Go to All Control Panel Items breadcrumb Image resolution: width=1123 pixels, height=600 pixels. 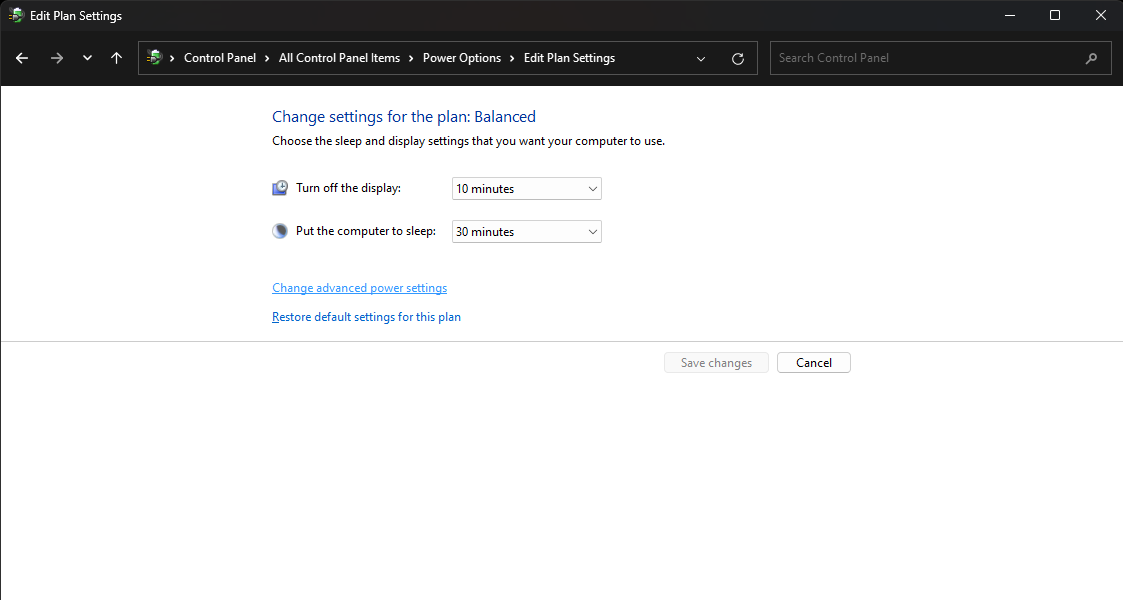[339, 58]
